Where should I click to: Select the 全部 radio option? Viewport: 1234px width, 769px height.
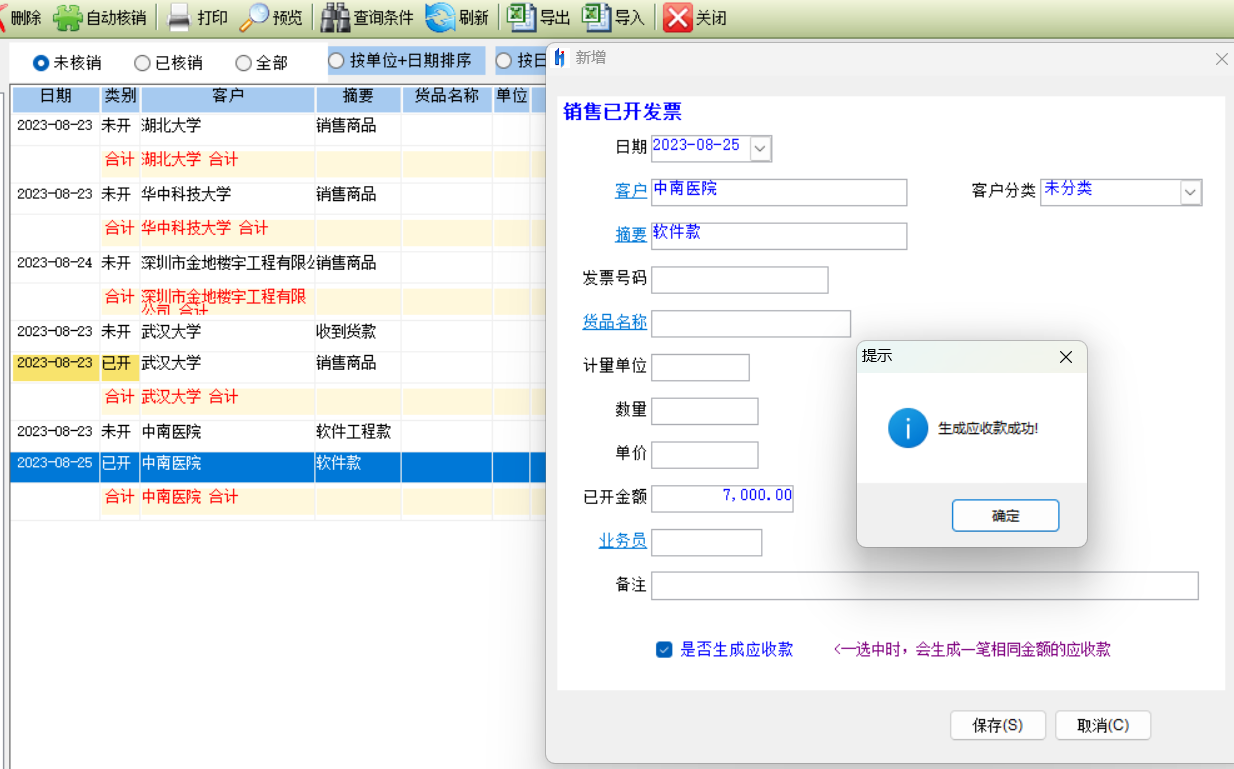243,63
